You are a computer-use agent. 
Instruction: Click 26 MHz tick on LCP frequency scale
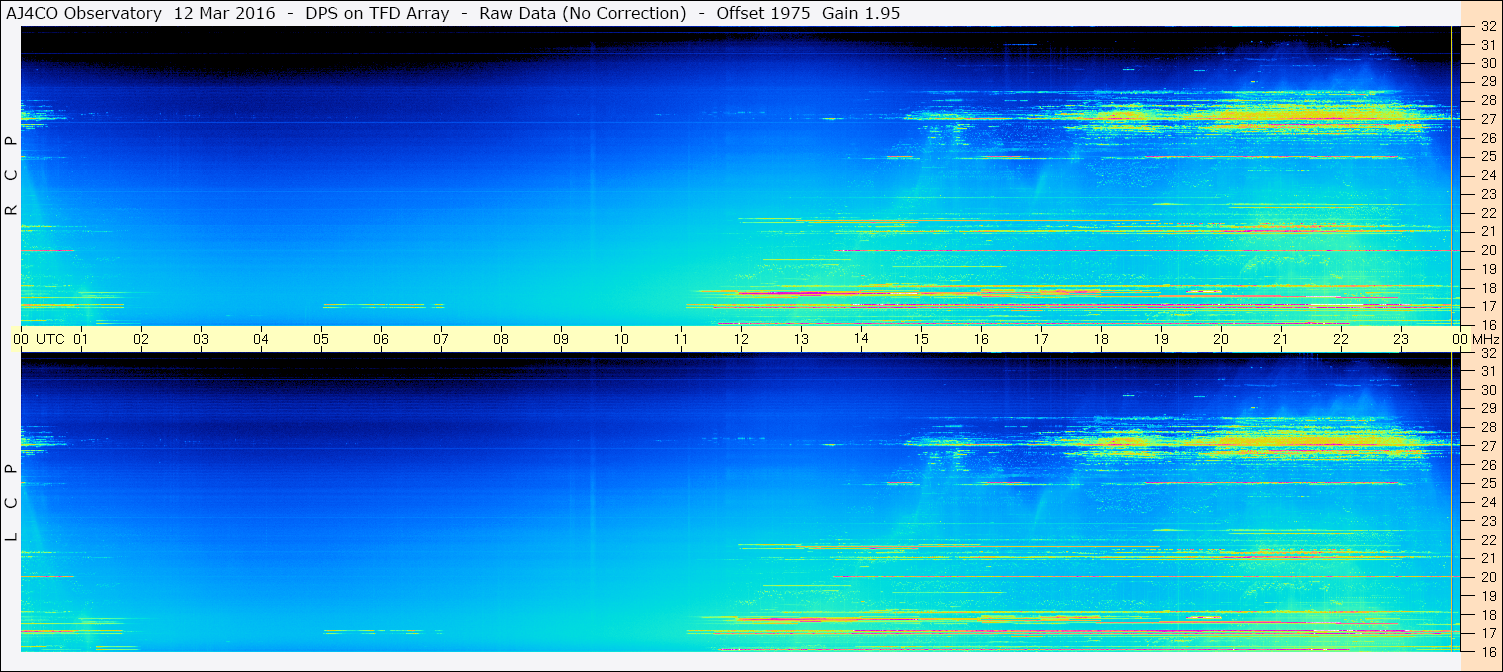(x=1487, y=465)
